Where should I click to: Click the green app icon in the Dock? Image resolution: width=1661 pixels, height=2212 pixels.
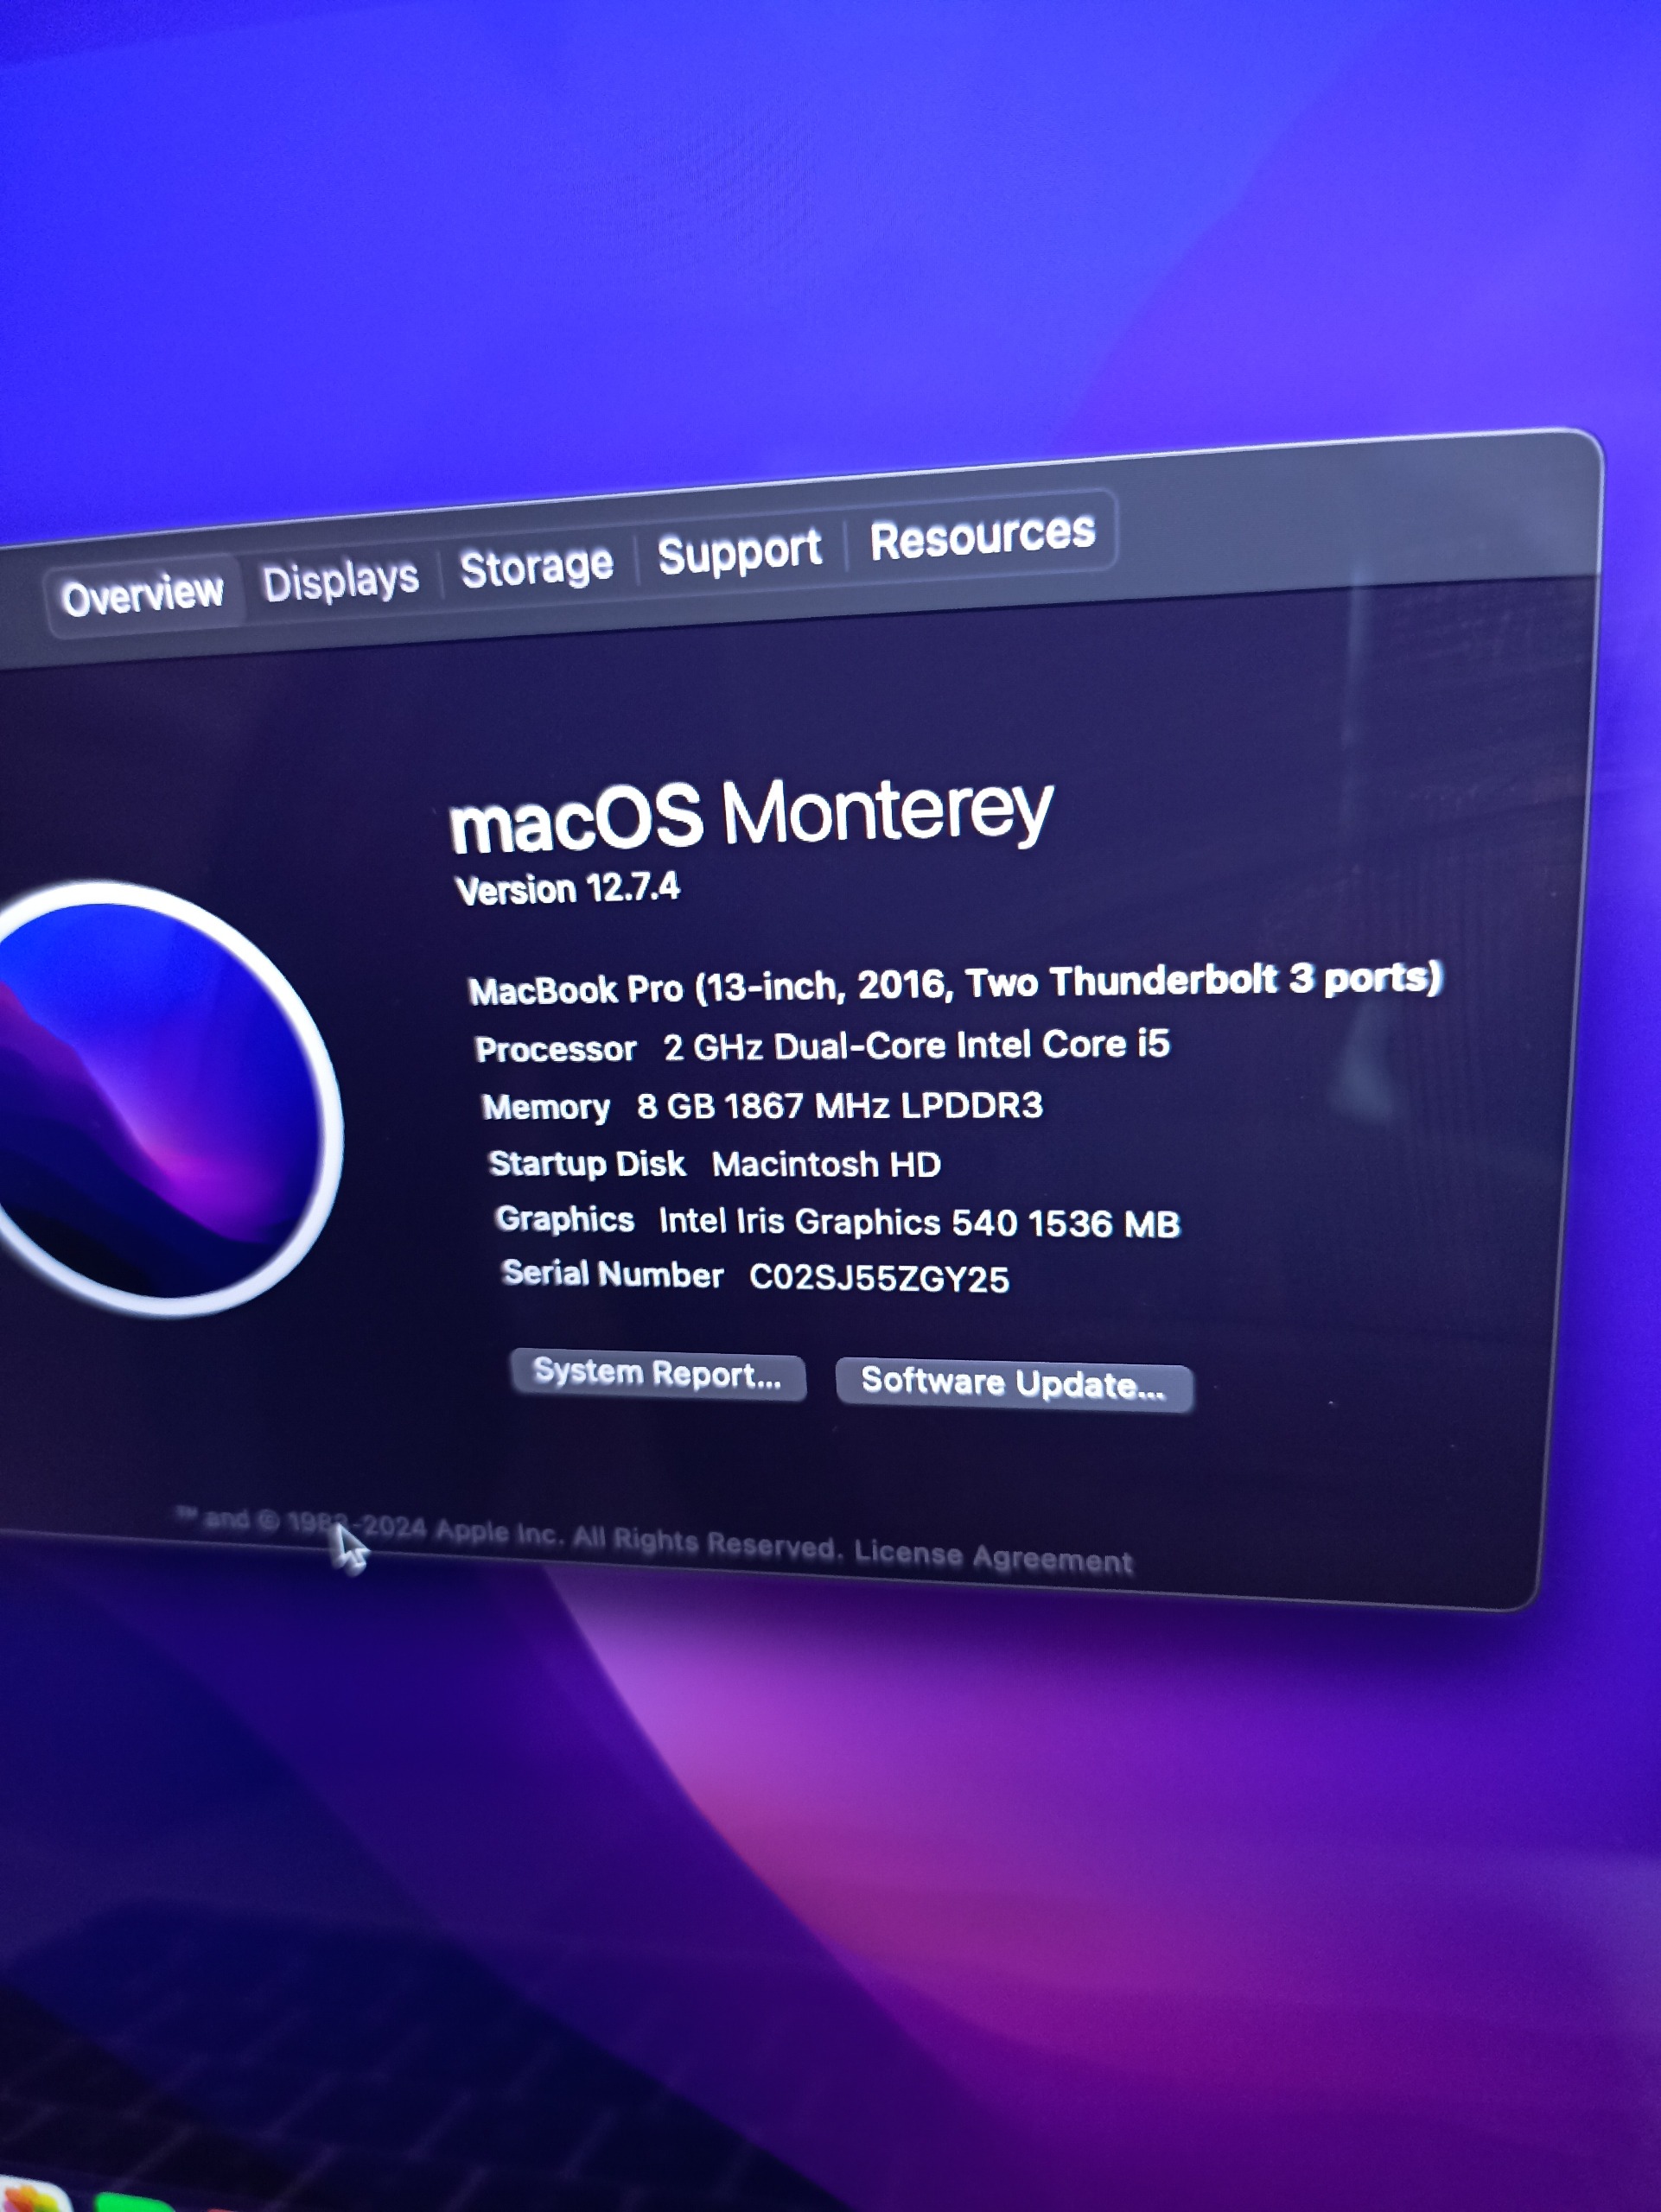[x=135, y=2203]
